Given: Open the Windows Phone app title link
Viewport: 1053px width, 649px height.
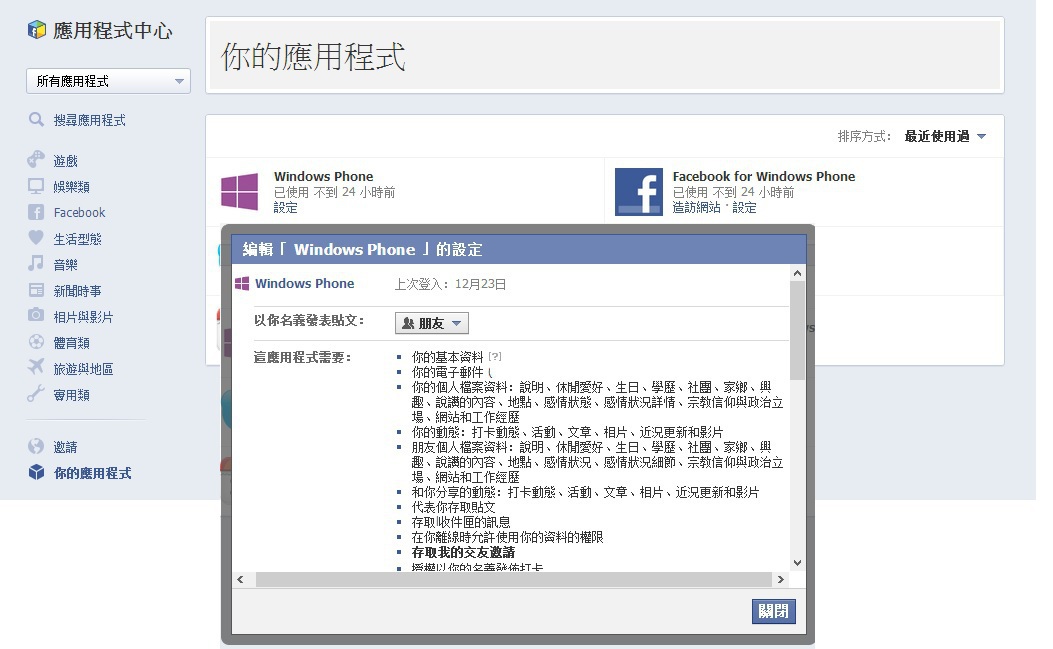Looking at the screenshot, I should pos(324,176).
